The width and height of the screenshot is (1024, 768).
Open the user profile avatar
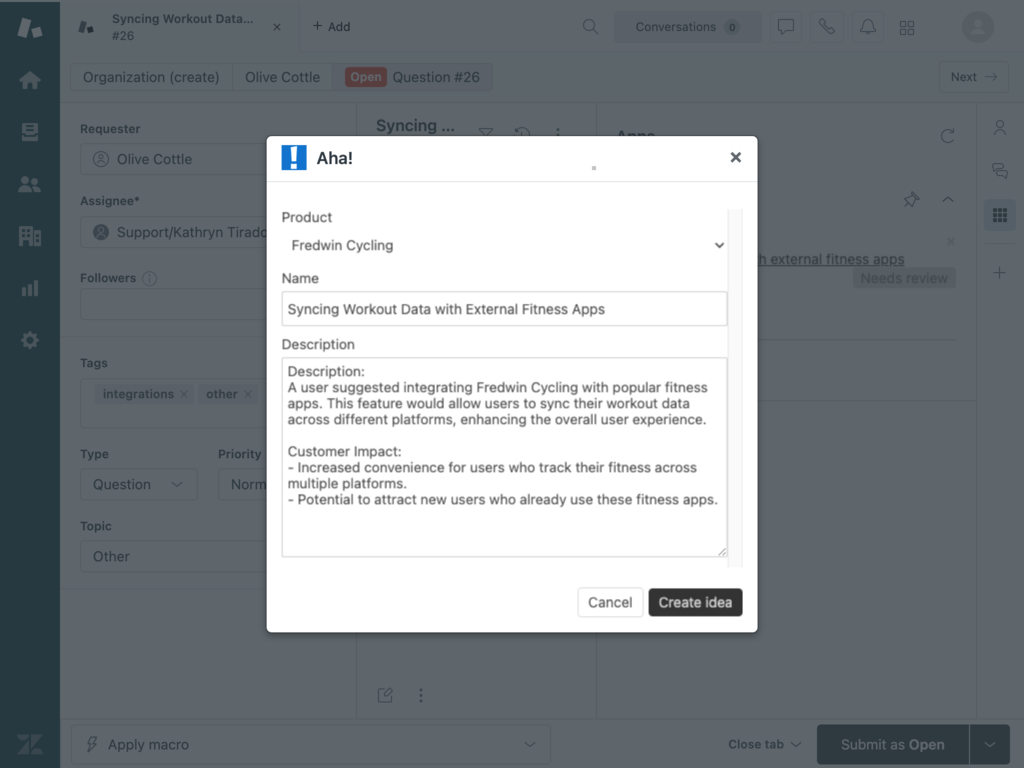click(978, 27)
